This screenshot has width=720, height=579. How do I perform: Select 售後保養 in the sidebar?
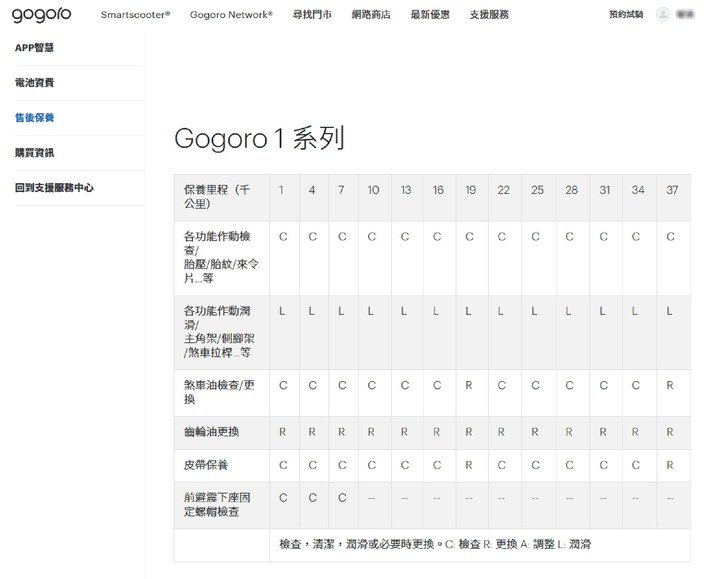(x=34, y=118)
